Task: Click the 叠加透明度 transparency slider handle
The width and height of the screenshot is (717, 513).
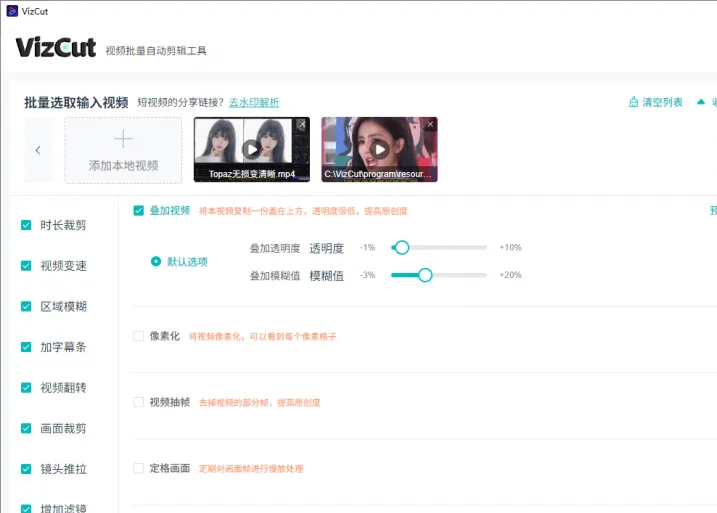Action: [x=401, y=247]
